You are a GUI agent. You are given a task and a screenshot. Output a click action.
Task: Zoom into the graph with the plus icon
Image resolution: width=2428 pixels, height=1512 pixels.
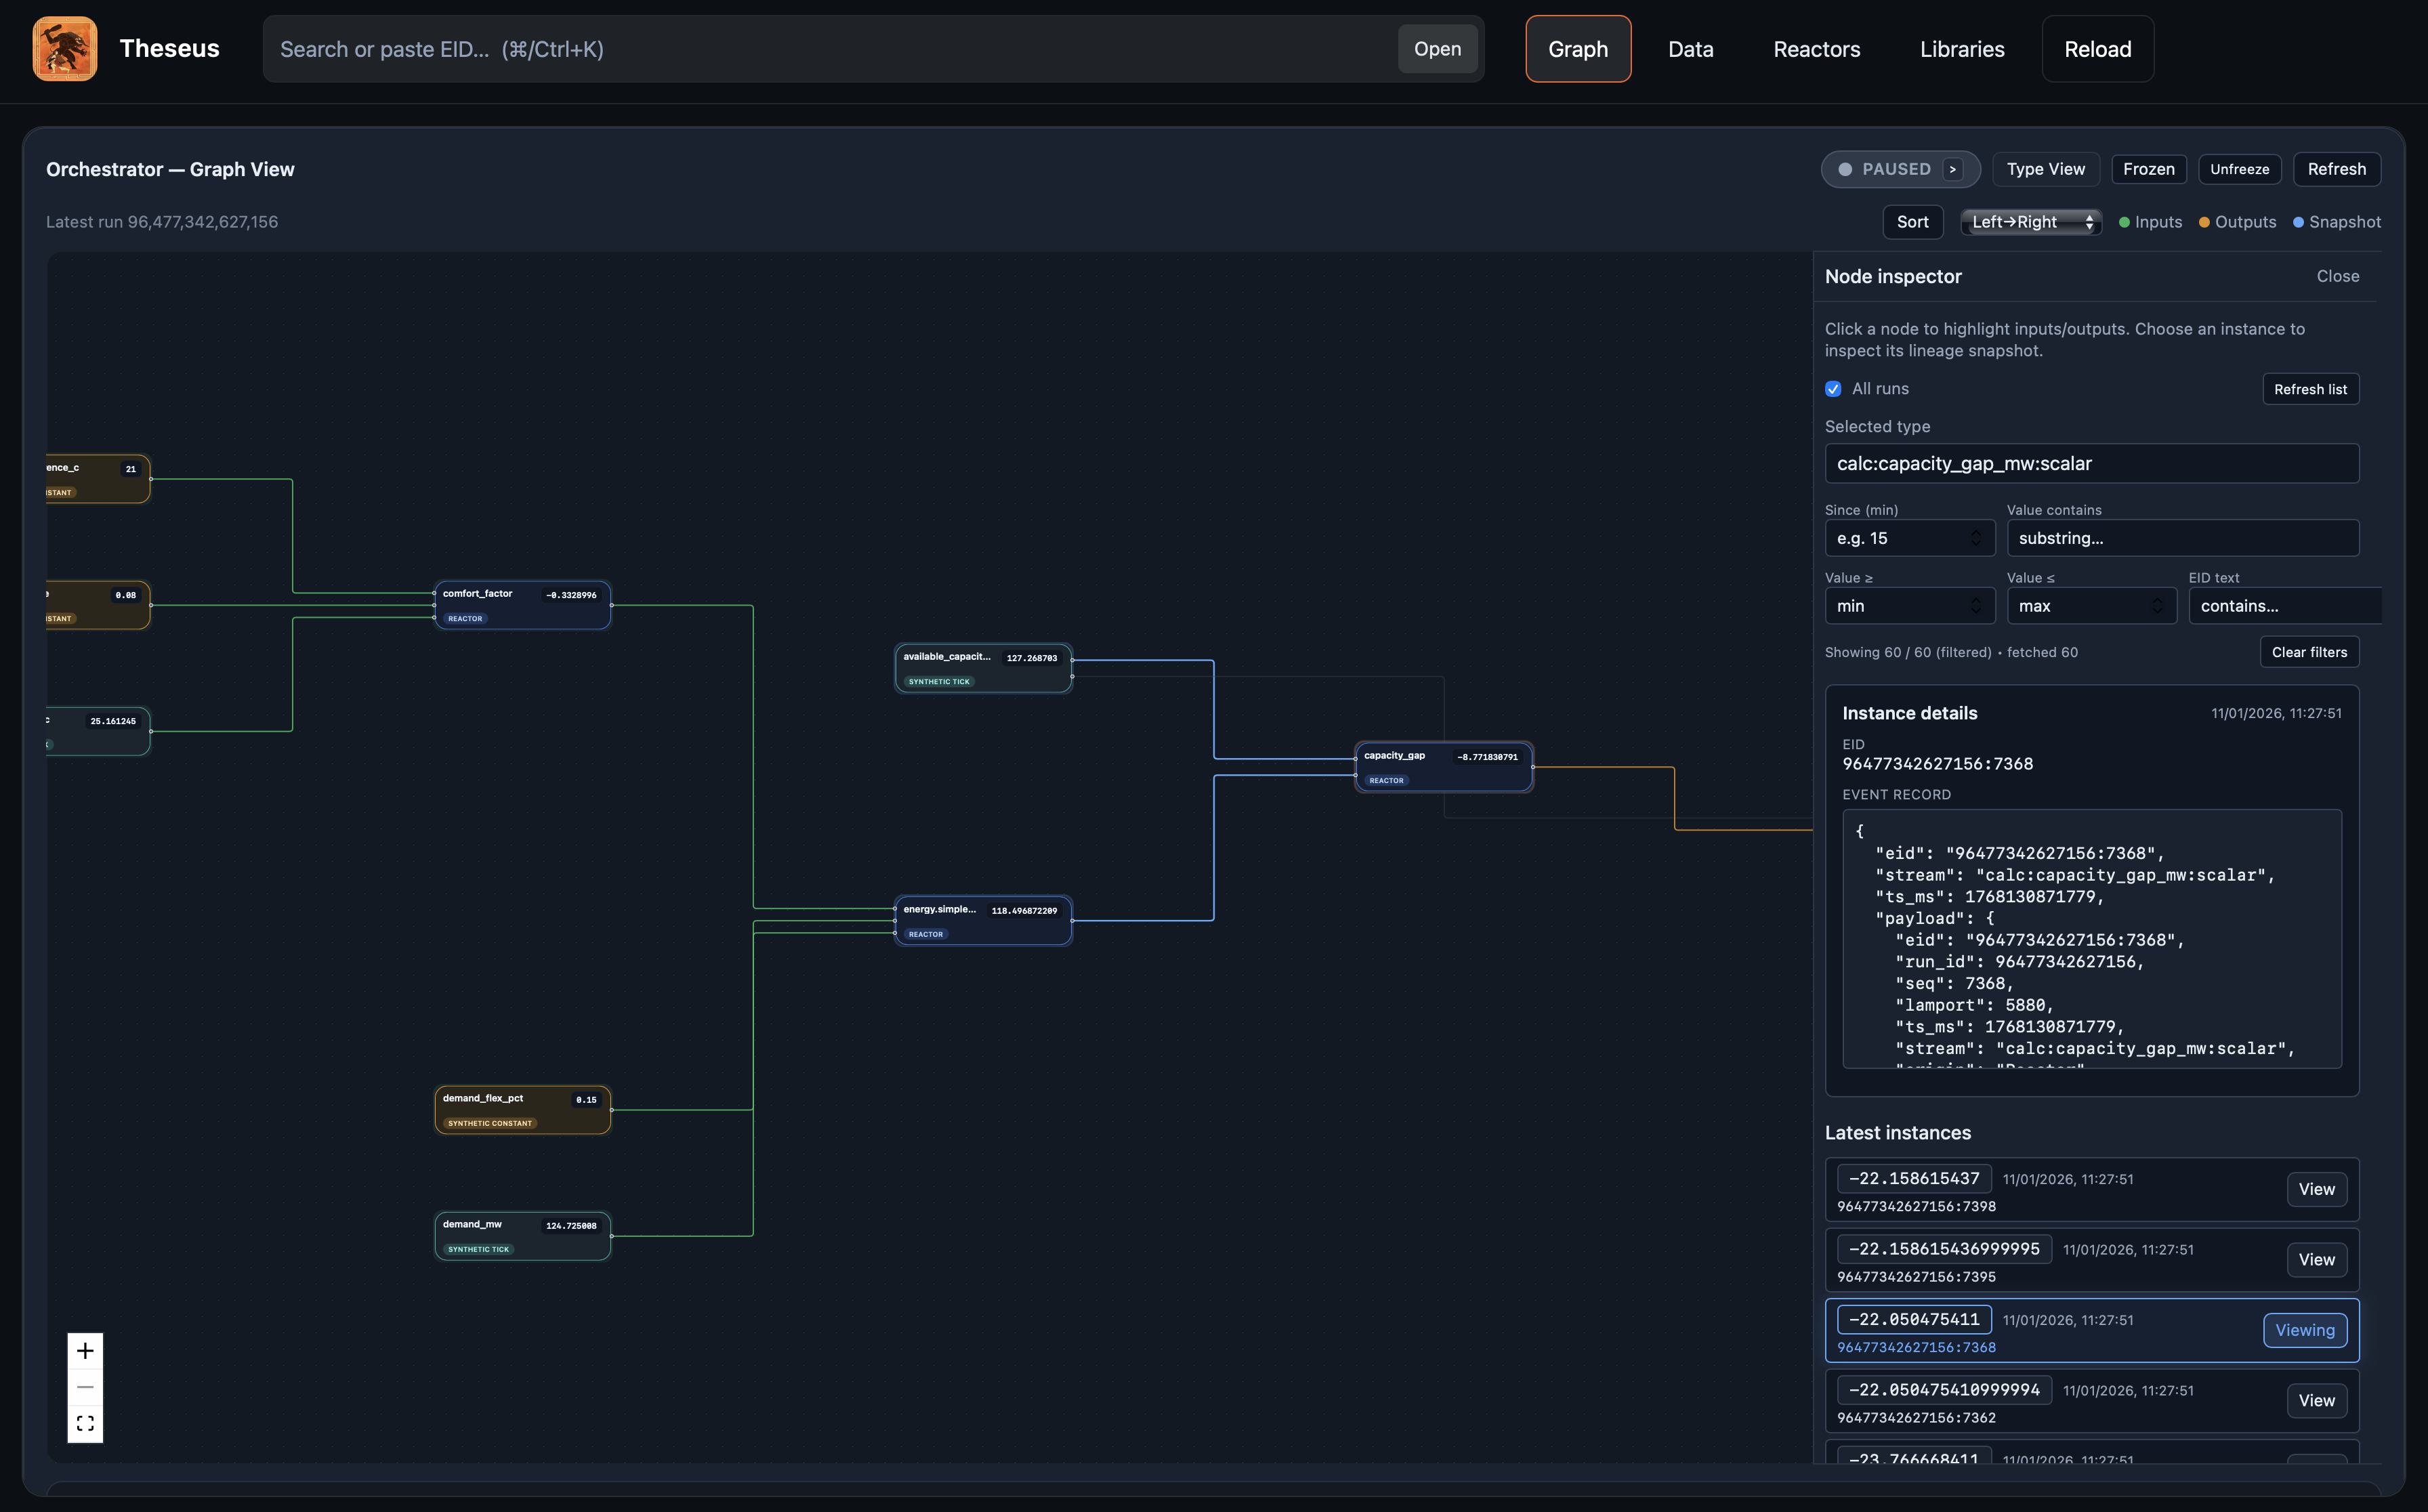[x=85, y=1350]
